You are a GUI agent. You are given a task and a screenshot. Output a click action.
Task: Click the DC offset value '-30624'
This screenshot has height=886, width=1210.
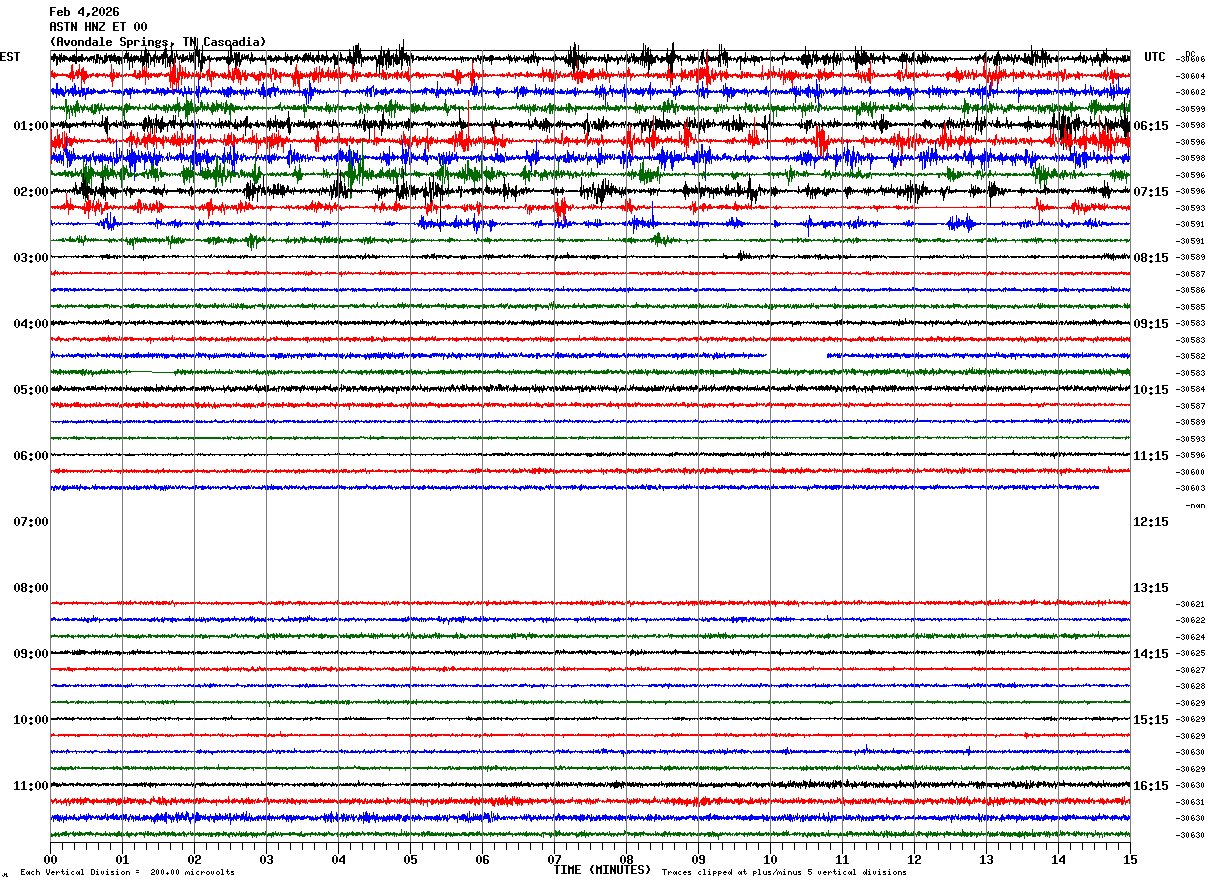pos(1191,637)
